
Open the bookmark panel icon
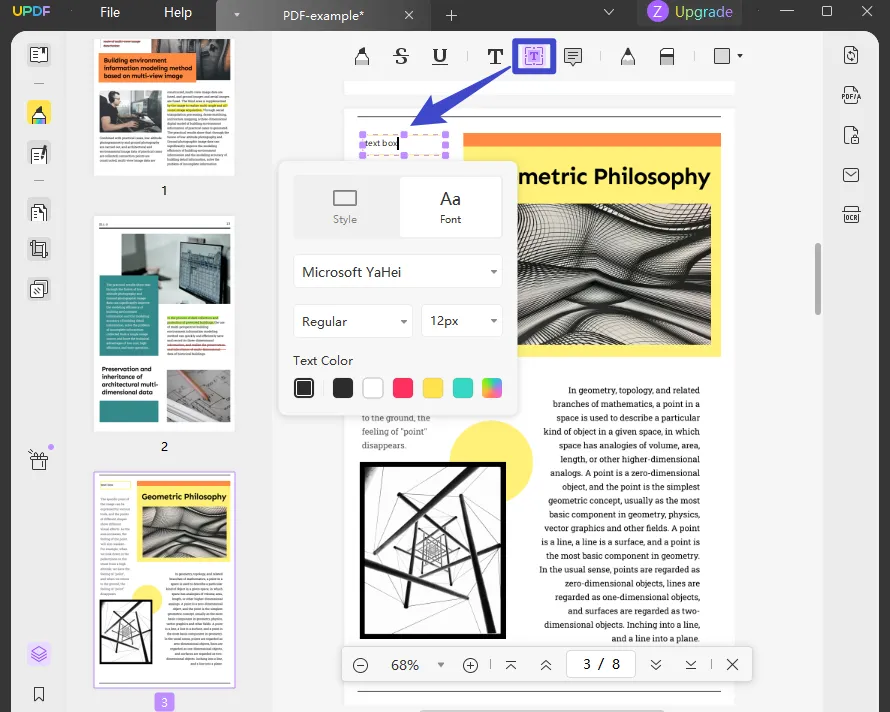(x=39, y=693)
